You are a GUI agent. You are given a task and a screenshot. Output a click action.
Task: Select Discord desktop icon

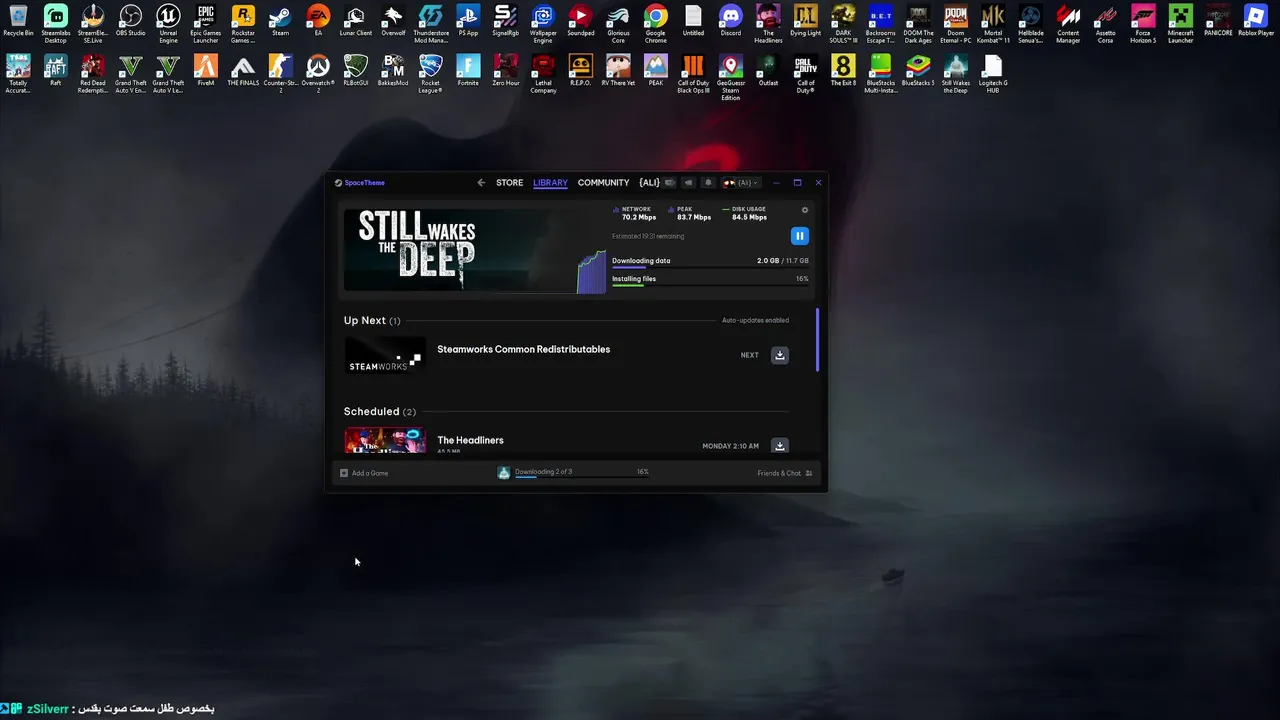[x=731, y=22]
